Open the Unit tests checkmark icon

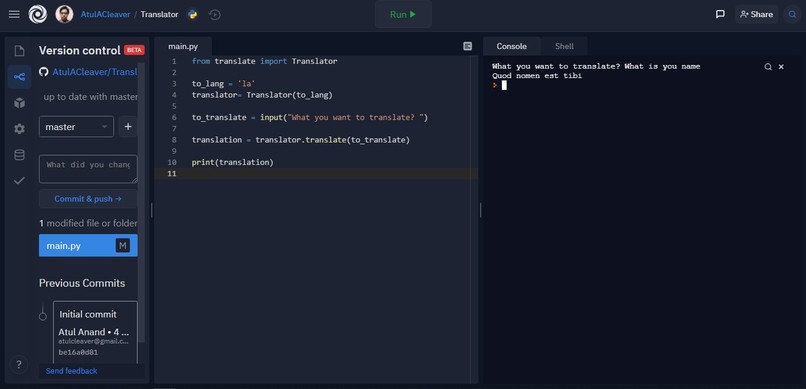(19, 181)
